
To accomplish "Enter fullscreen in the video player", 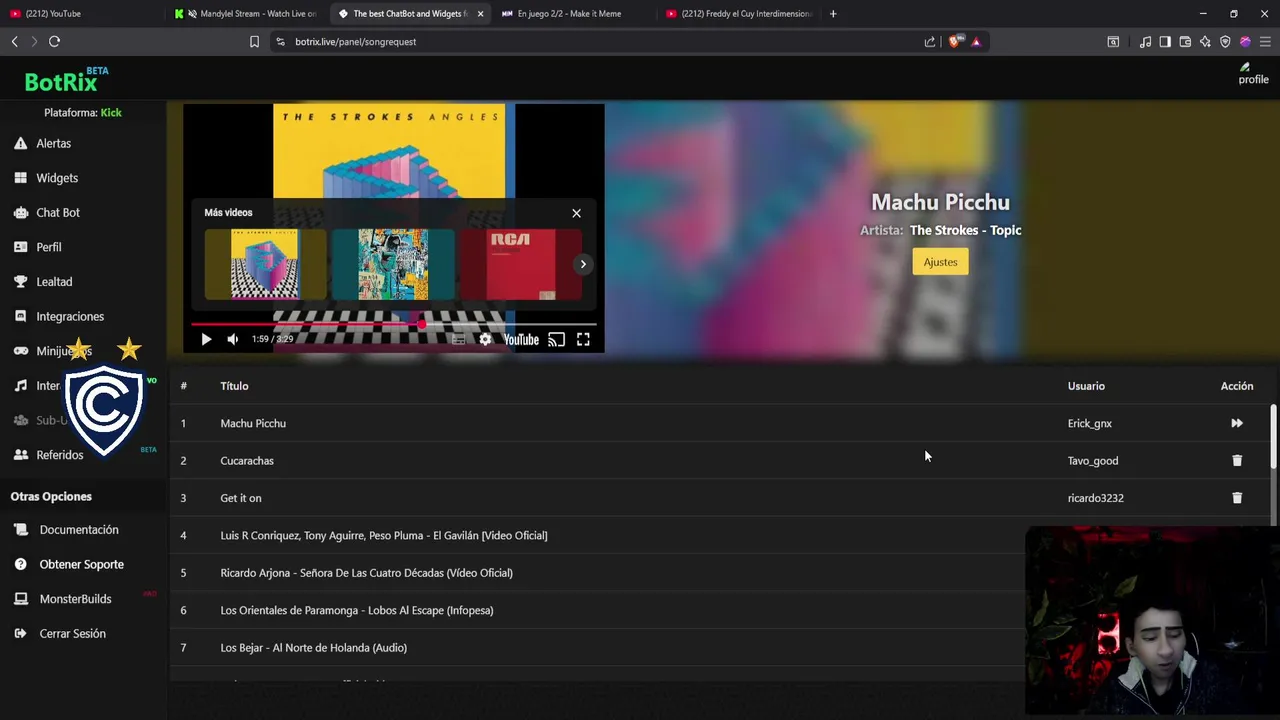I will (x=583, y=340).
